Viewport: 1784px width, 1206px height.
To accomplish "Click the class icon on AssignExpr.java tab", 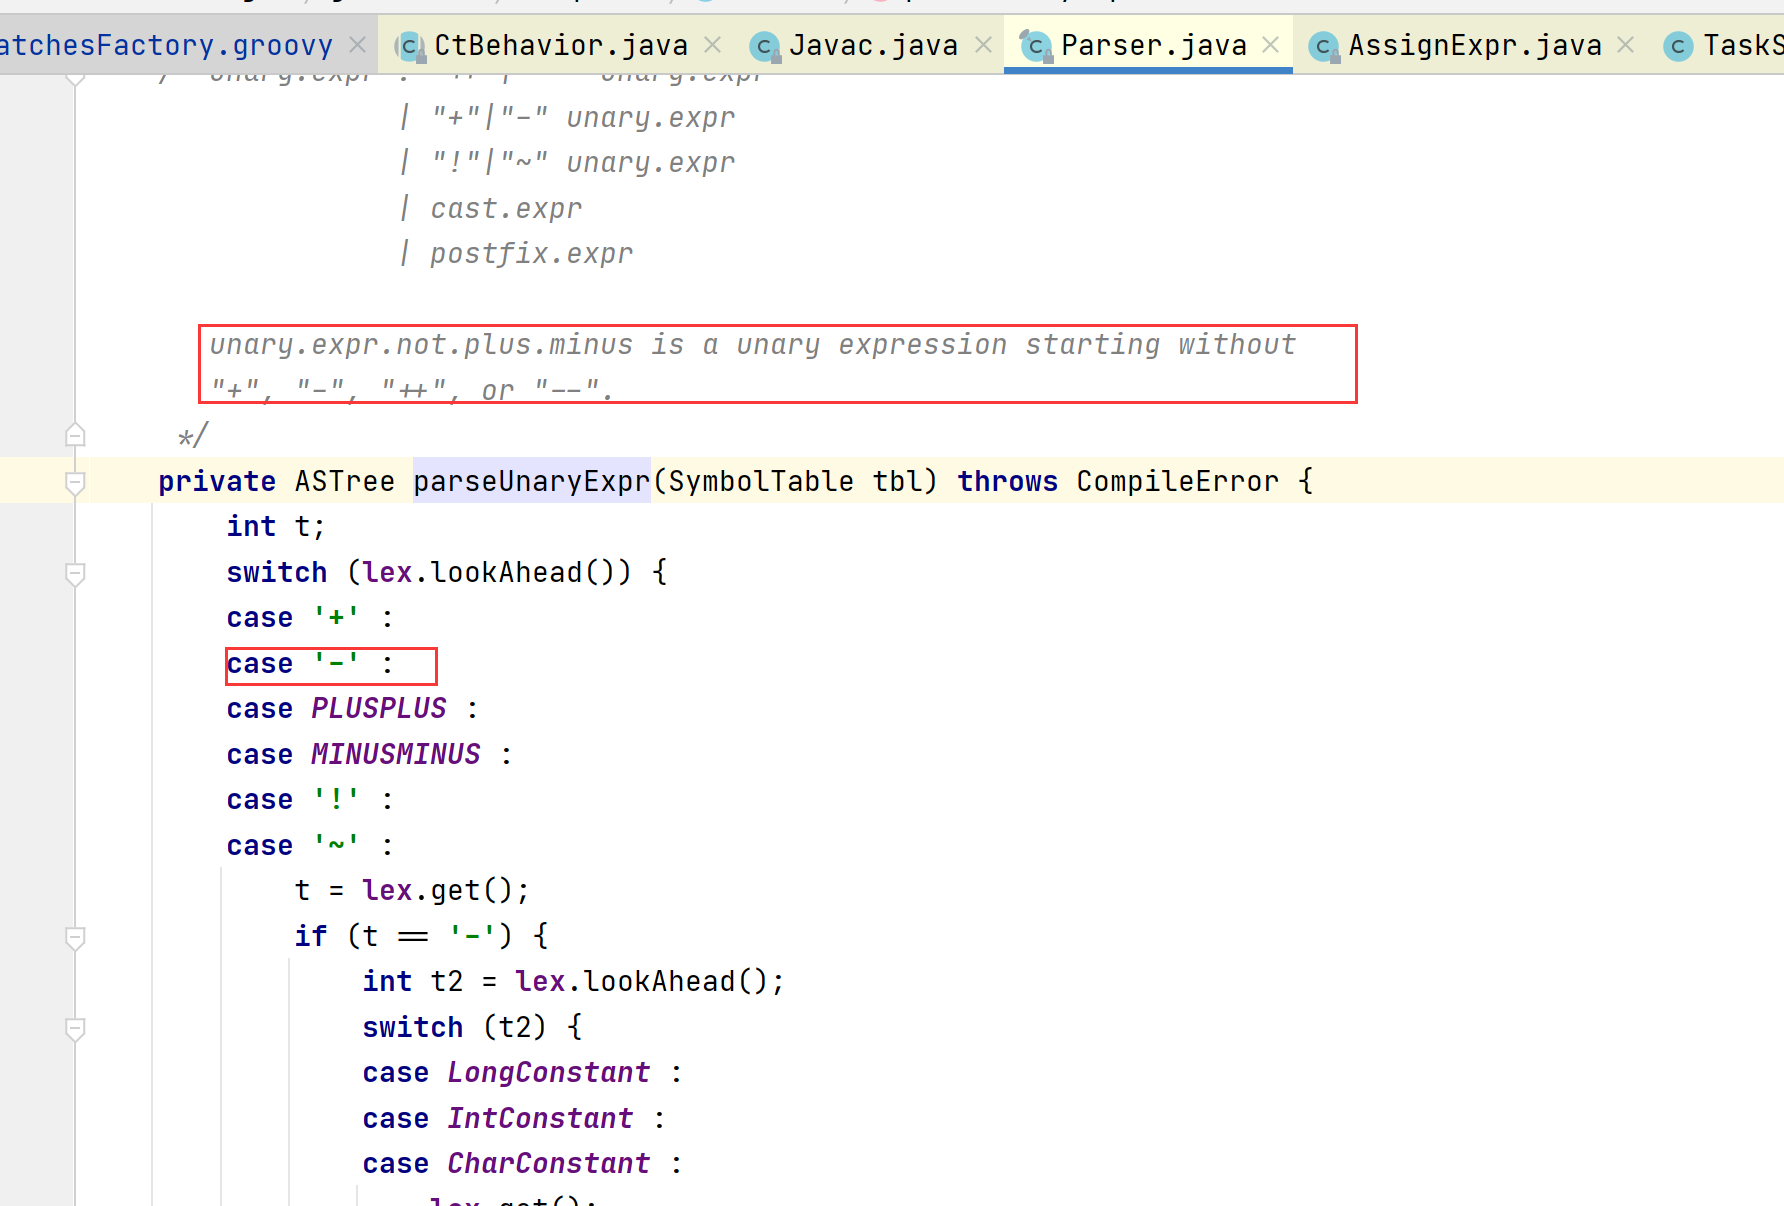I will pyautogui.click(x=1324, y=45).
